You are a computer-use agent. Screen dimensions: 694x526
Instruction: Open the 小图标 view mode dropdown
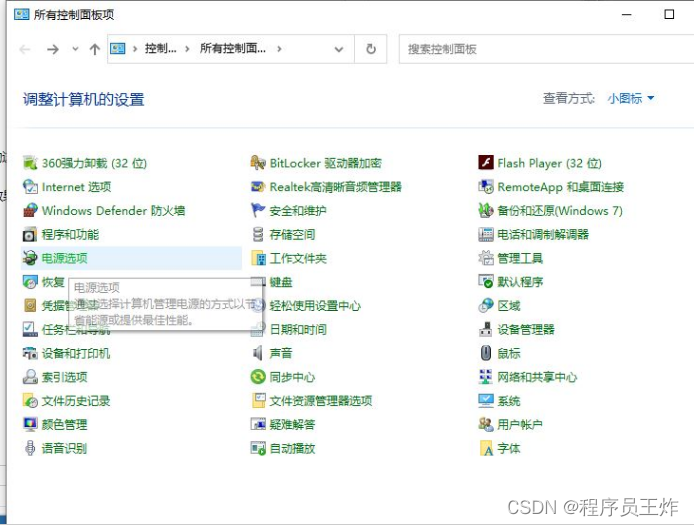631,98
